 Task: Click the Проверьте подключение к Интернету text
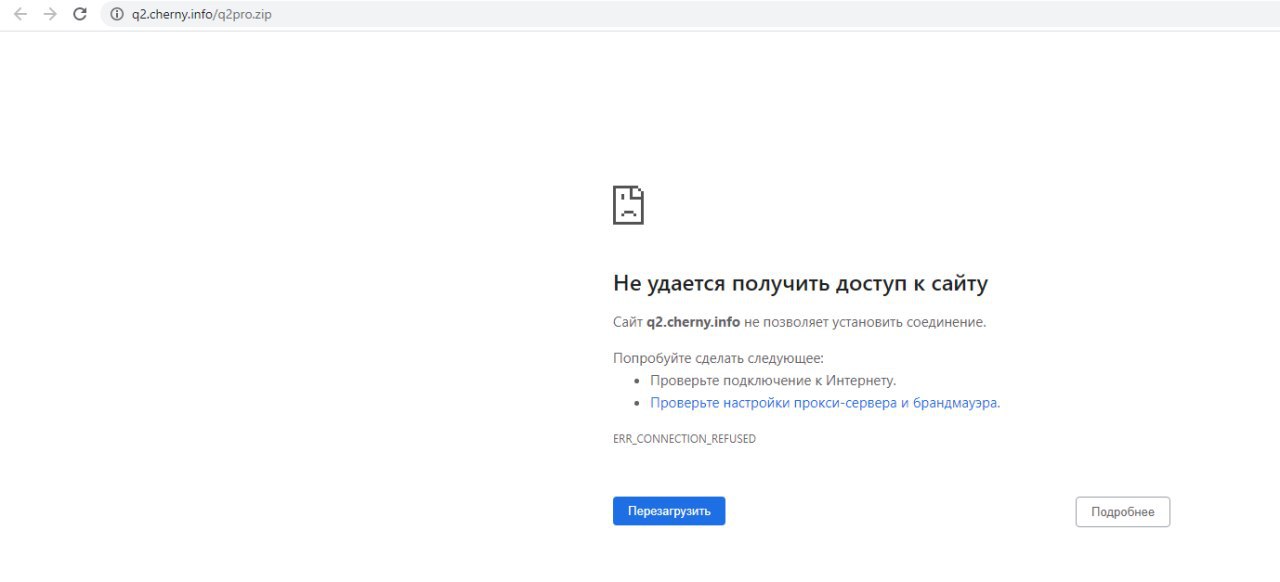pos(773,381)
